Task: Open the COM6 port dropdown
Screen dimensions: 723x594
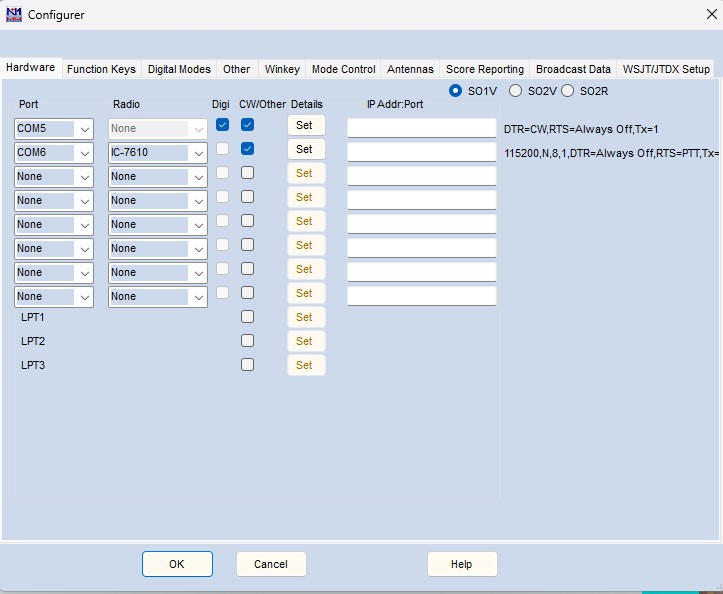Action: coord(84,152)
